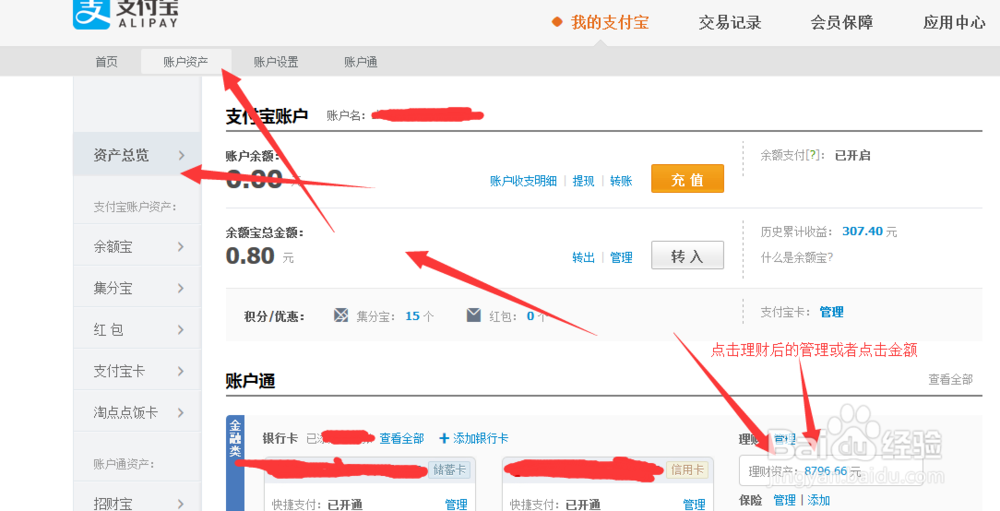Viewport: 1000px width, 511px height.
Task: Switch to the 账户设置 tab
Action: click(276, 62)
